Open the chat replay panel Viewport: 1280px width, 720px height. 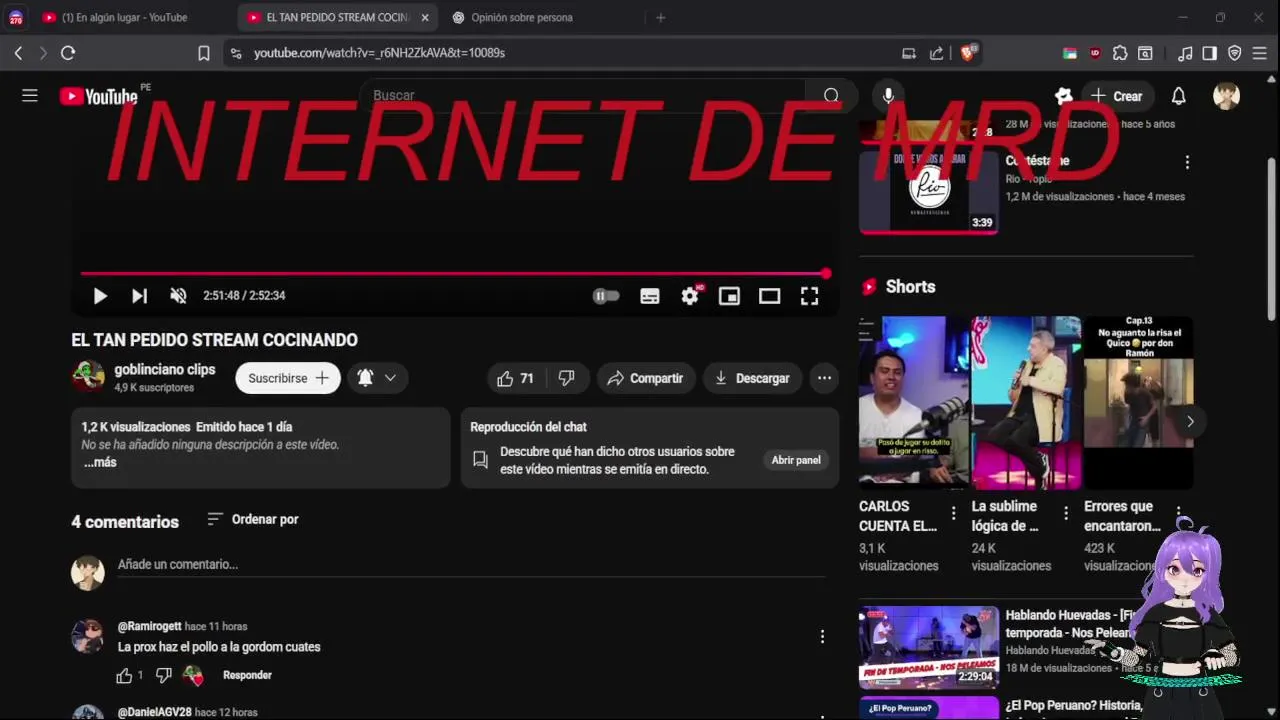click(796, 460)
